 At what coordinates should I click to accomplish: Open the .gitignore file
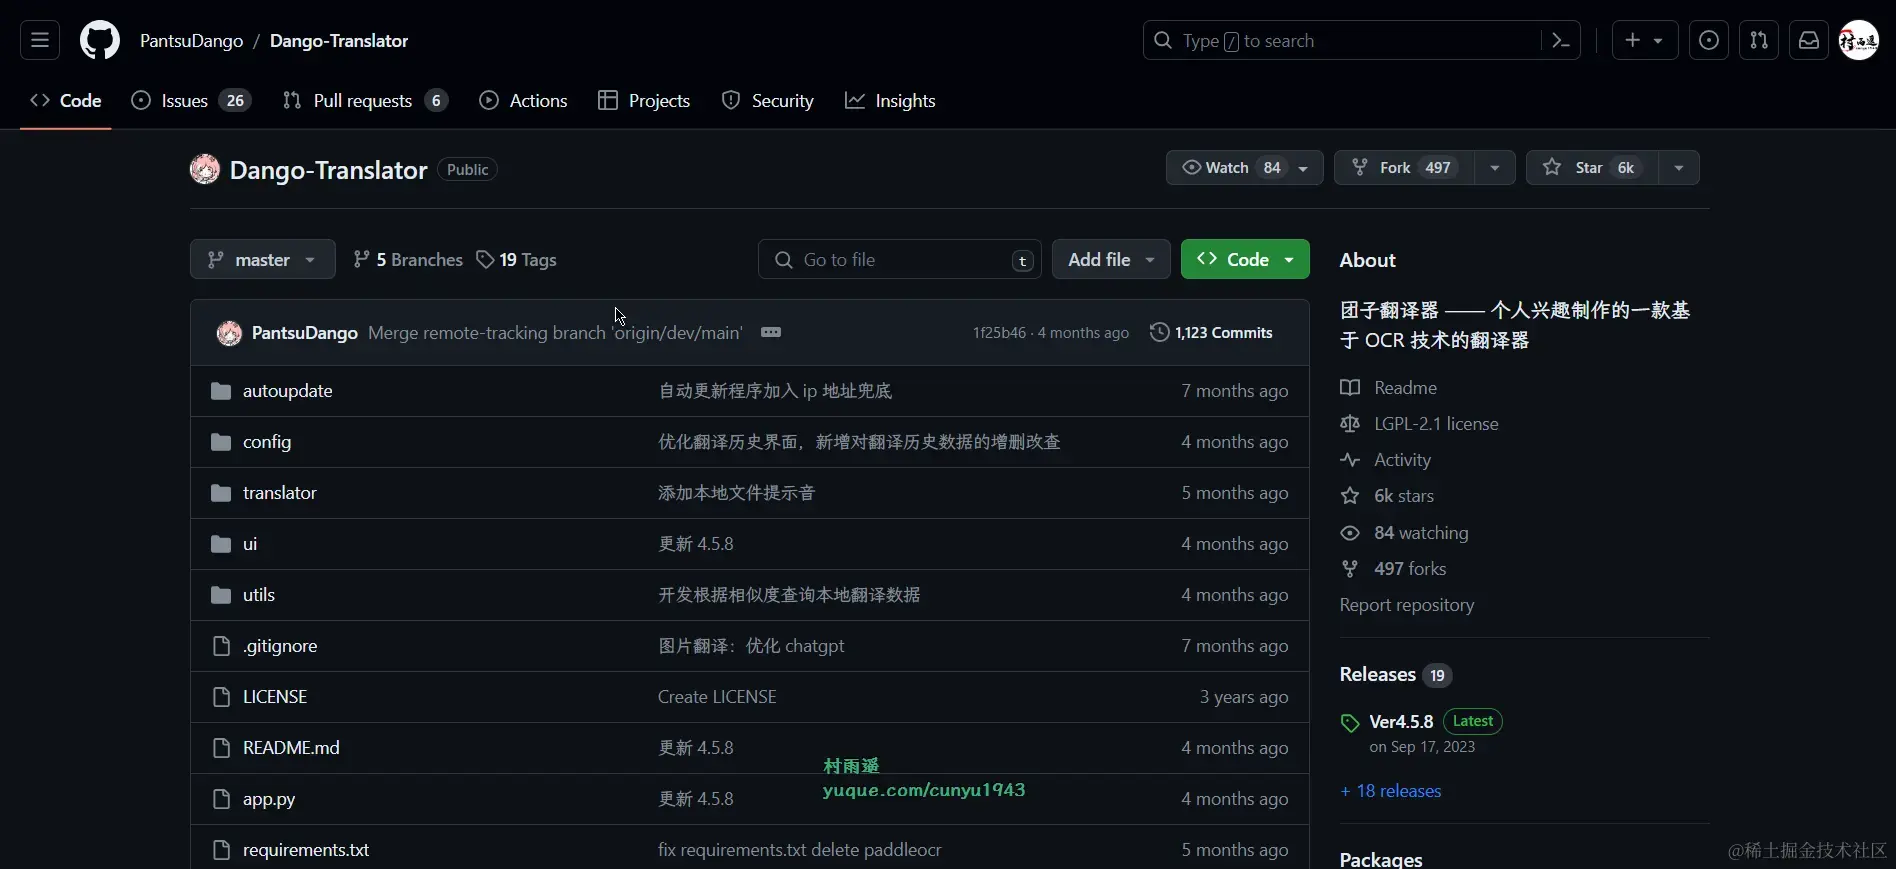(x=280, y=646)
